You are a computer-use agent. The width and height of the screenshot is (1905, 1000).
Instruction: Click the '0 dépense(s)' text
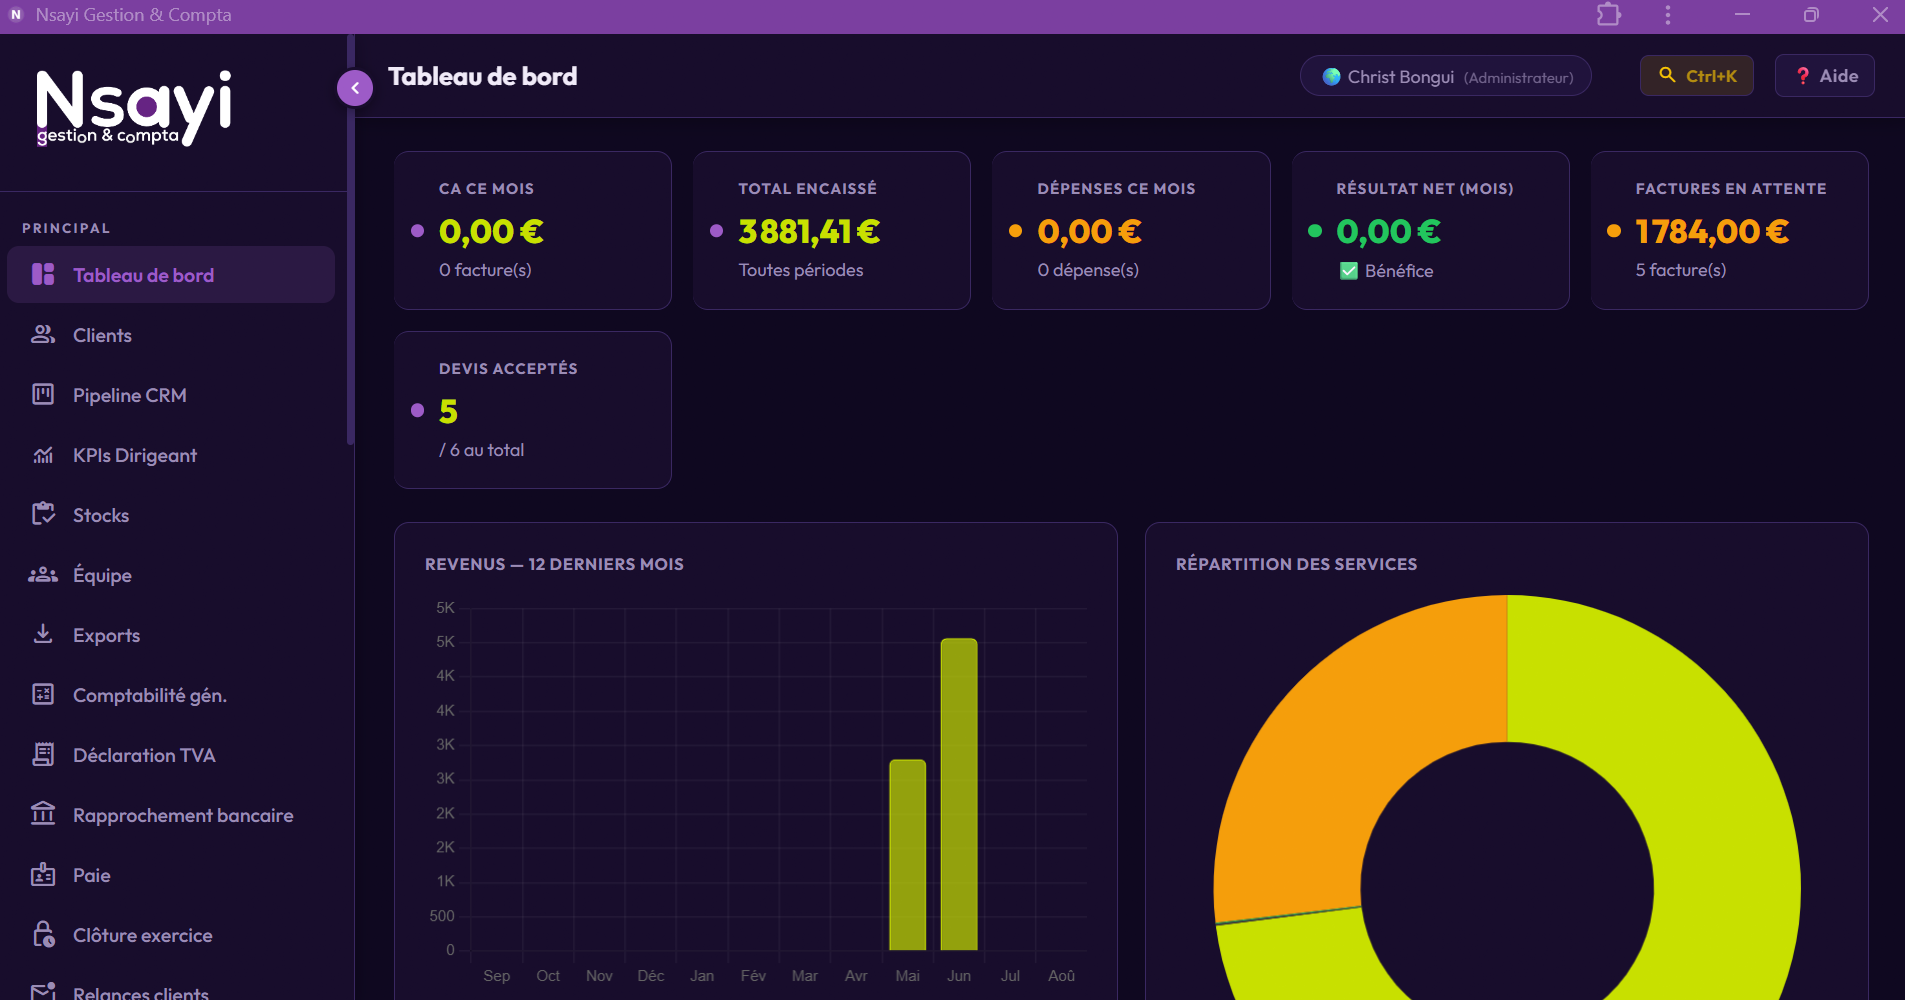click(1088, 270)
